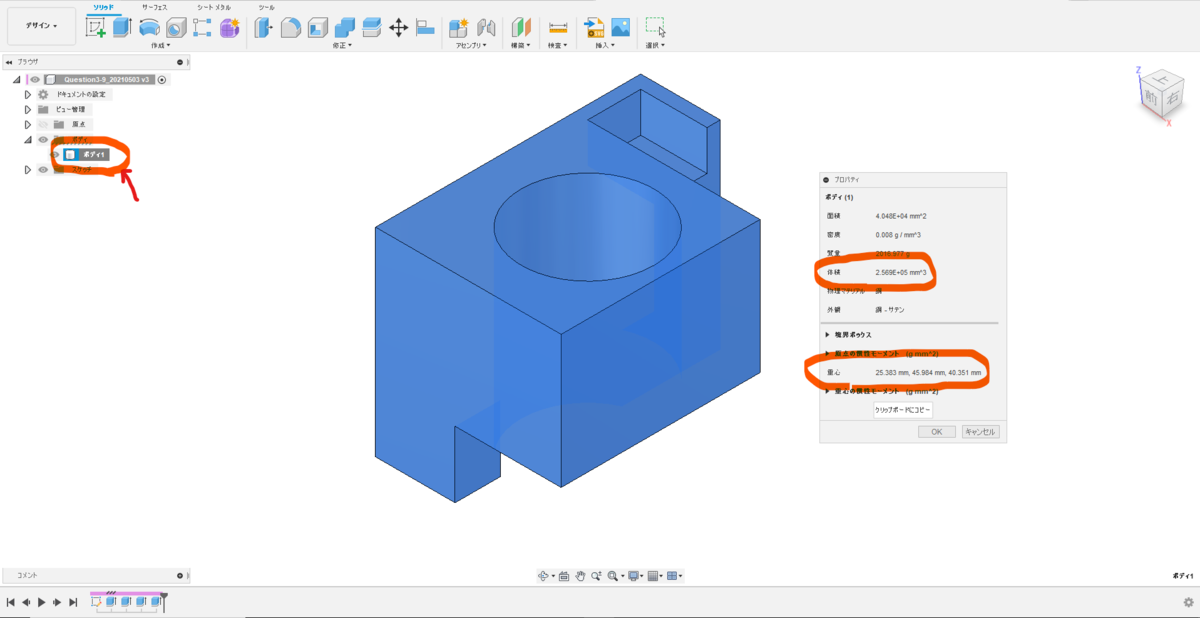Open the Display Settings monitor menu
Screen dimensions: 1200x618
[x=634, y=576]
